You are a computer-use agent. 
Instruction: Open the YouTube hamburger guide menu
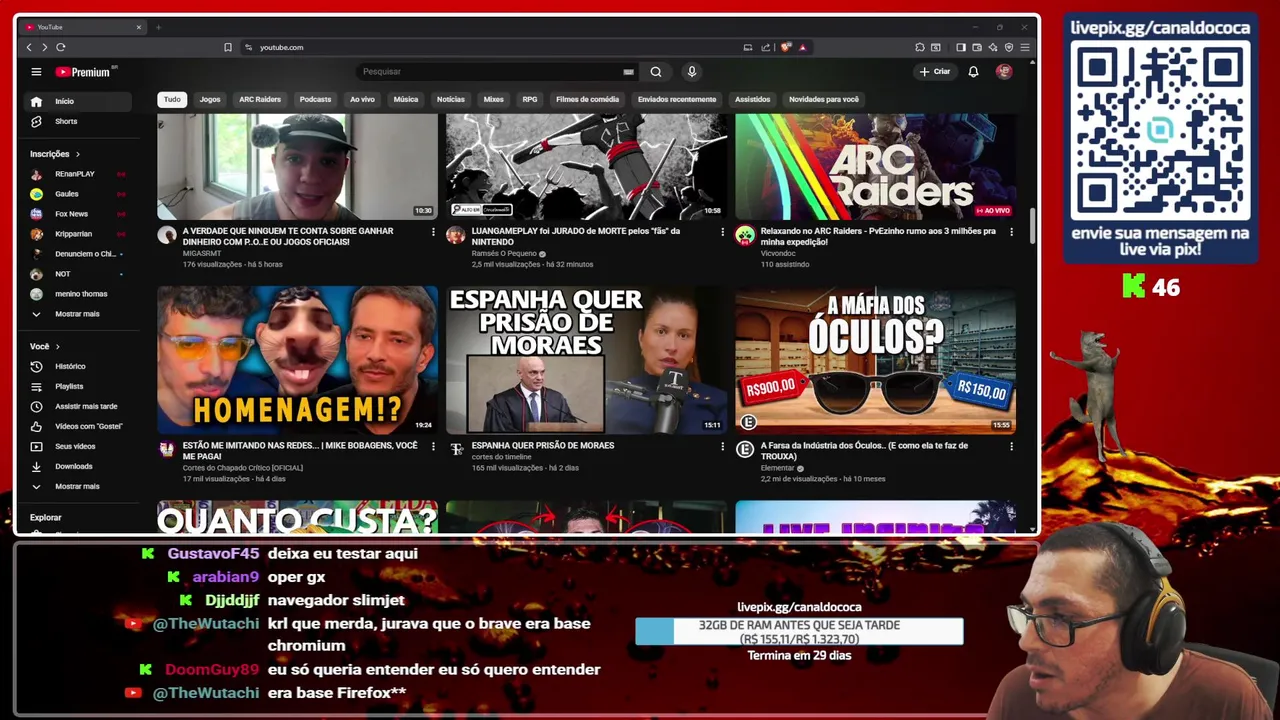(x=36, y=72)
